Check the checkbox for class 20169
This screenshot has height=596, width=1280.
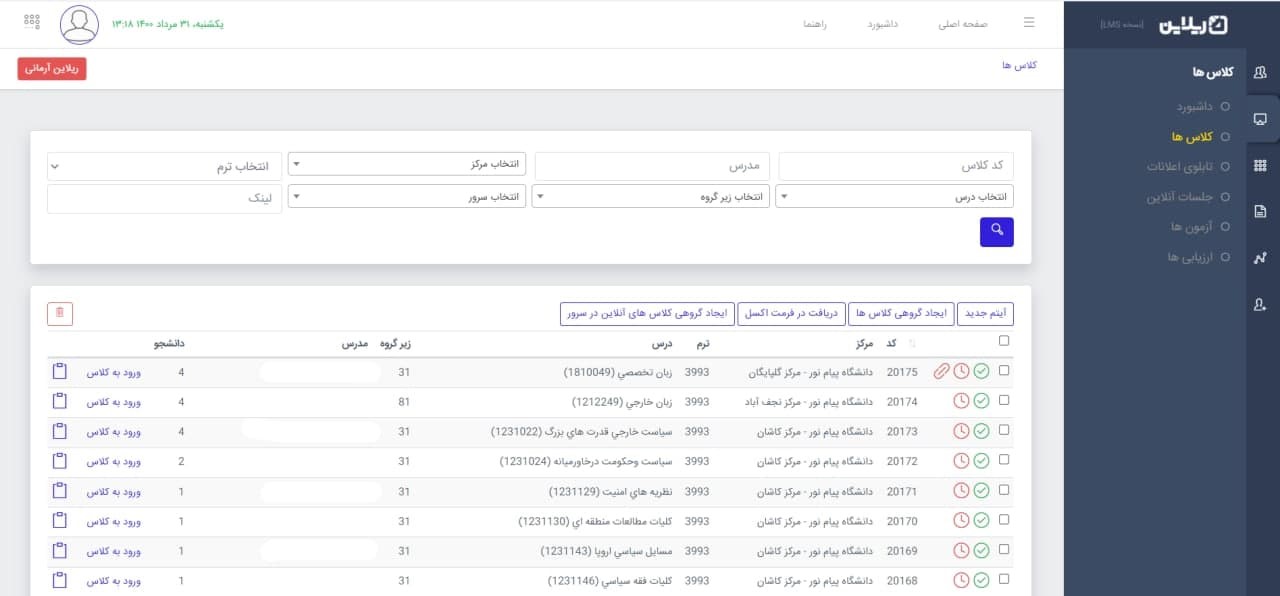point(1004,549)
